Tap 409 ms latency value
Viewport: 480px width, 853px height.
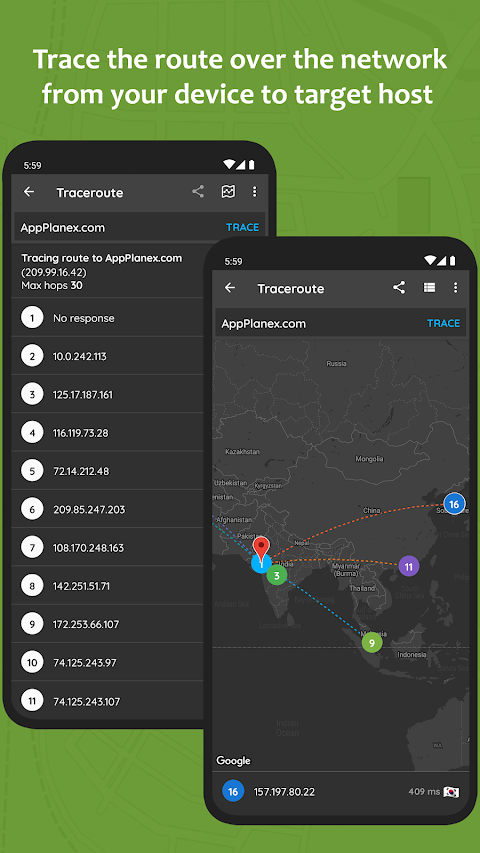(x=424, y=792)
